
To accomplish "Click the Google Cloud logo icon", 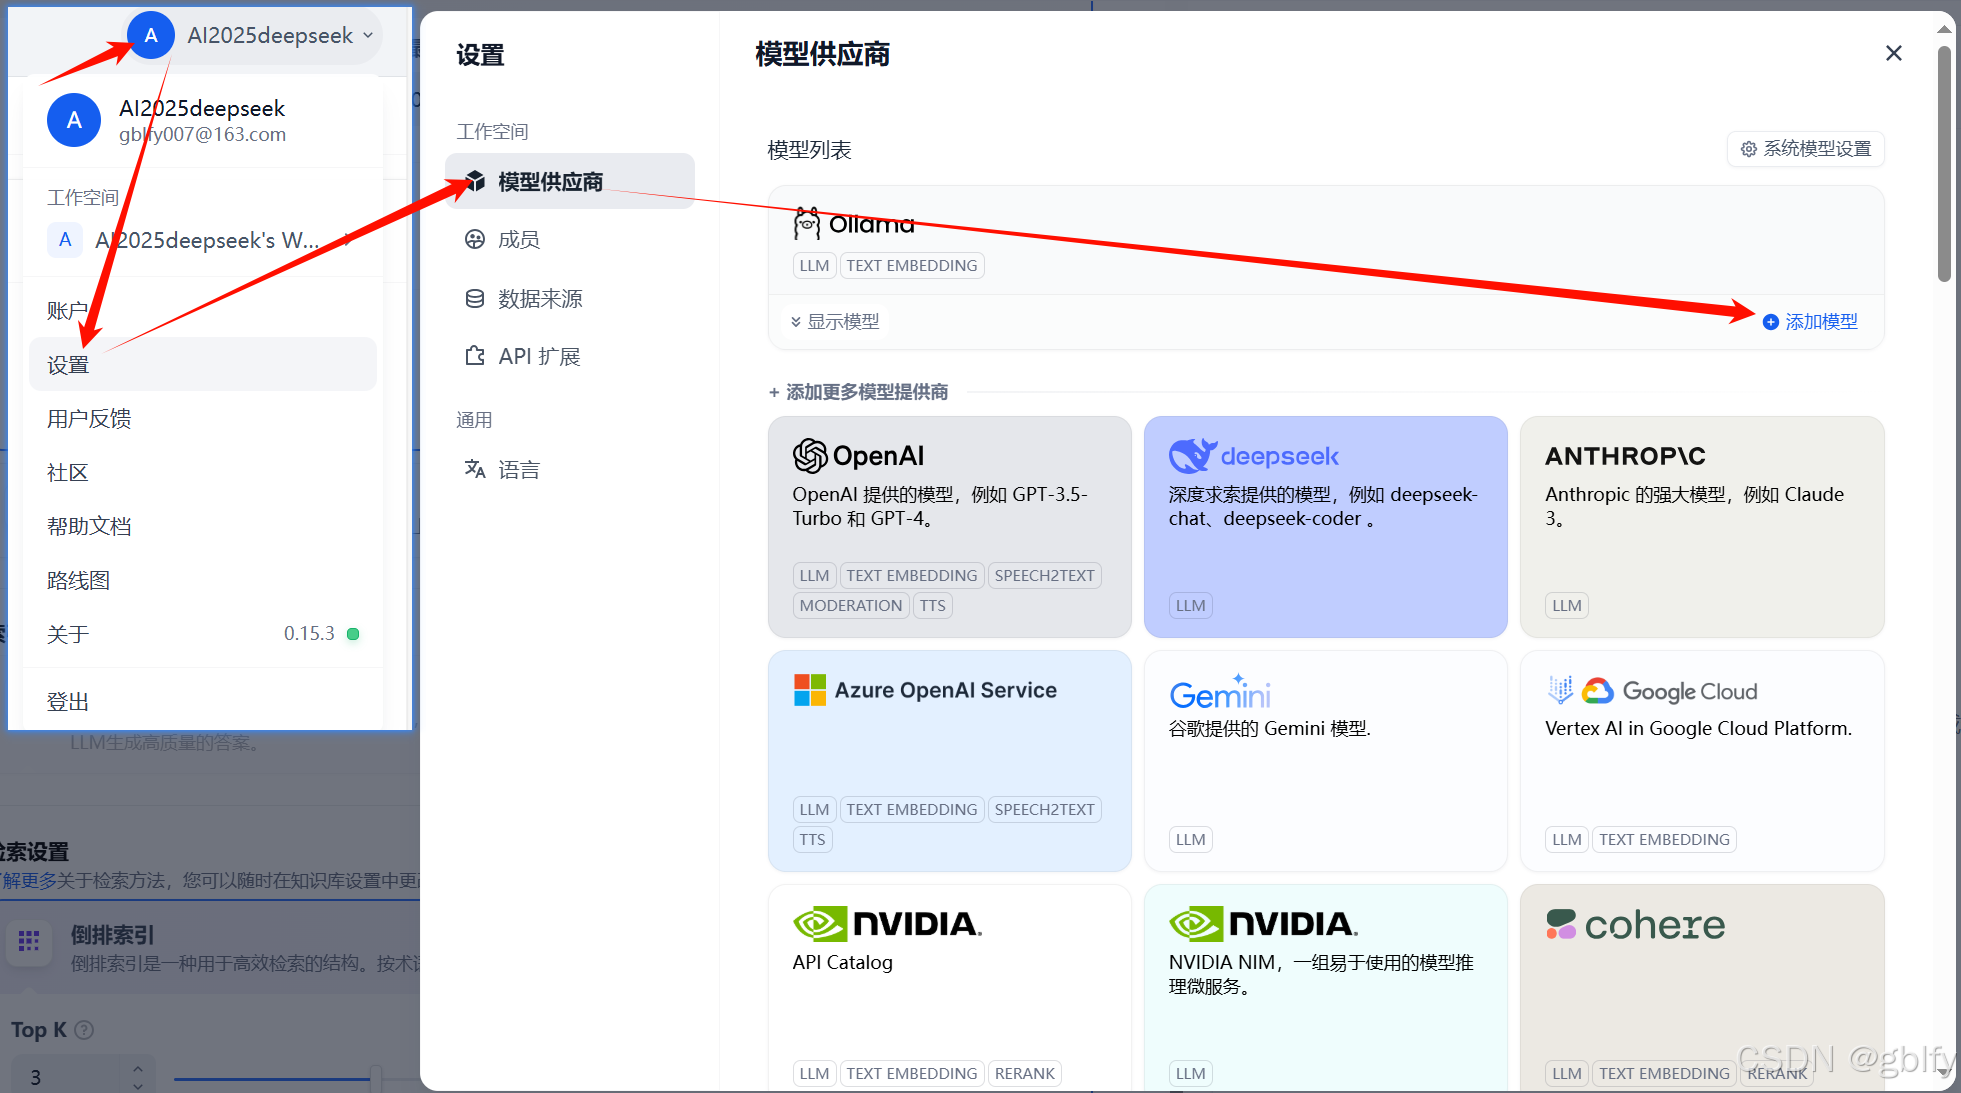I will pos(1598,691).
